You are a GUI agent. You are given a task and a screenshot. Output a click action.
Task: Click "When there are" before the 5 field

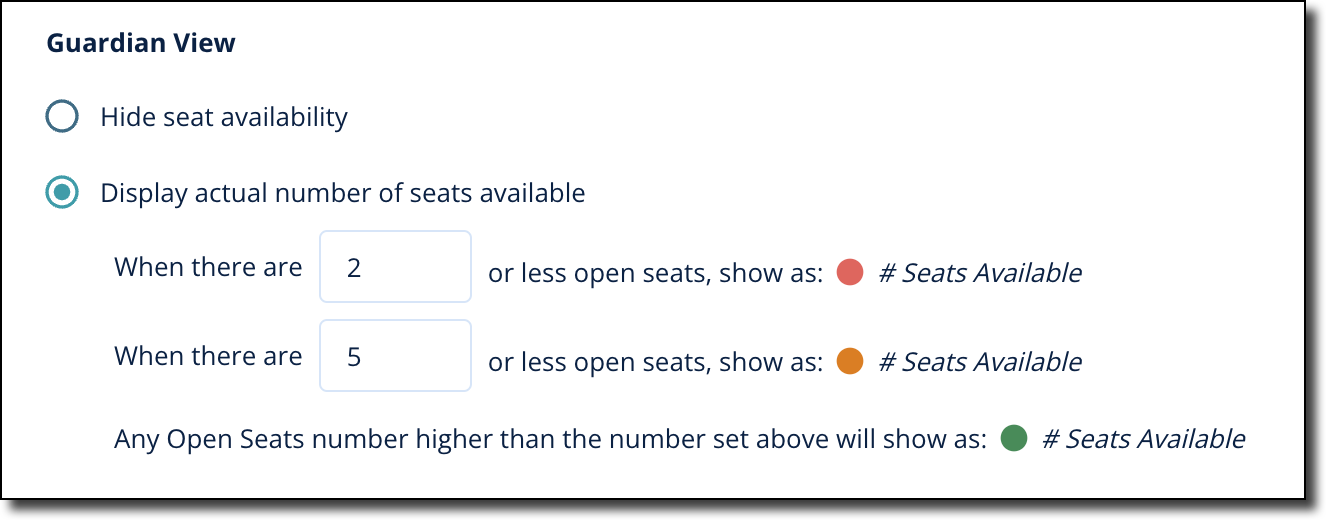pos(208,357)
